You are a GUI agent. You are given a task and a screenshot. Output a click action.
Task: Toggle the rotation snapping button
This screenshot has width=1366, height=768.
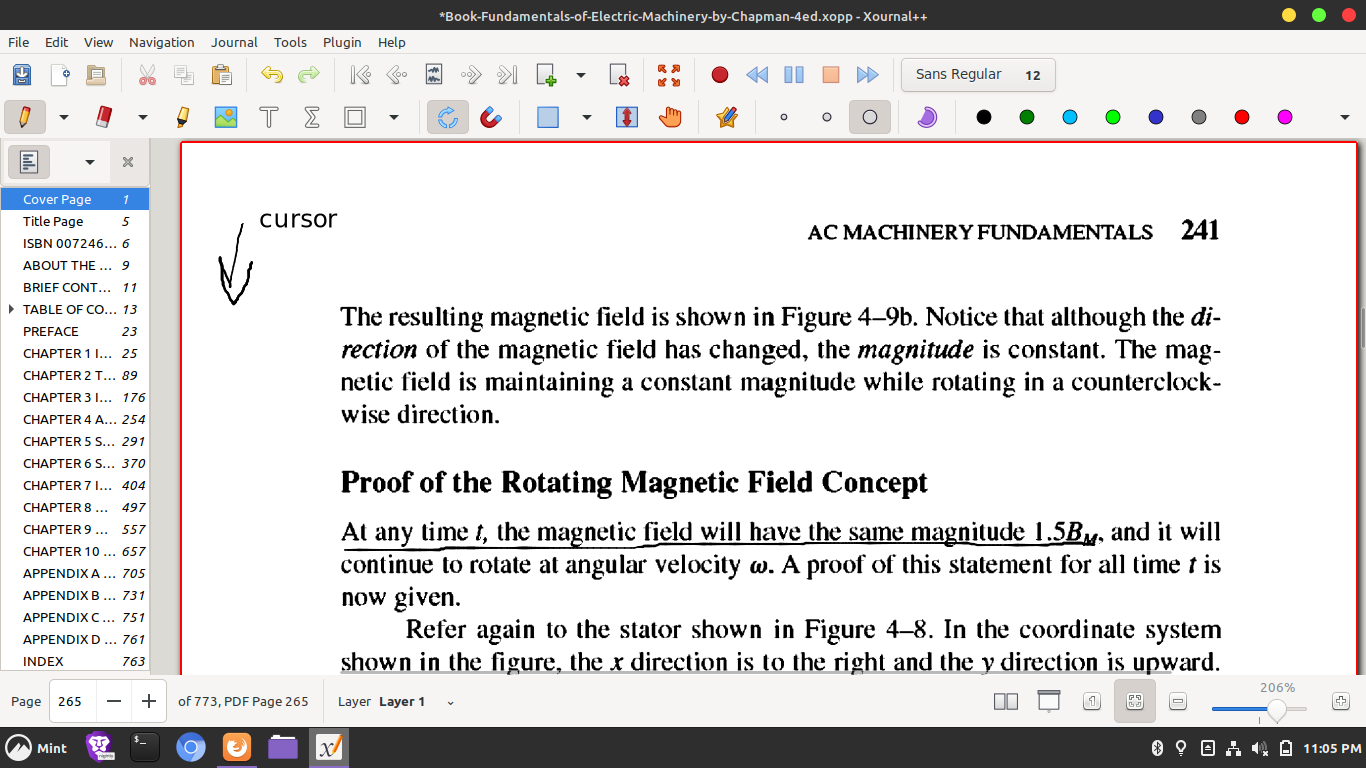point(448,117)
